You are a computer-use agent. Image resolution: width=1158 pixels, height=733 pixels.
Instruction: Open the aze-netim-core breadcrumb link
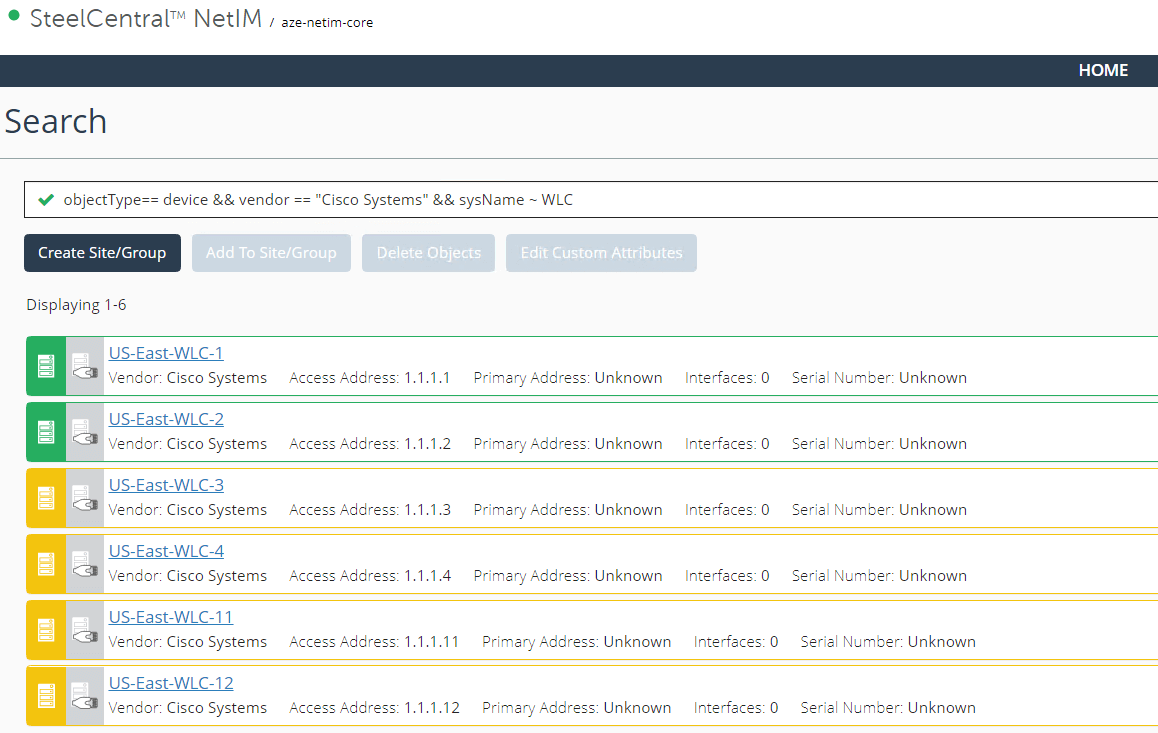(328, 22)
